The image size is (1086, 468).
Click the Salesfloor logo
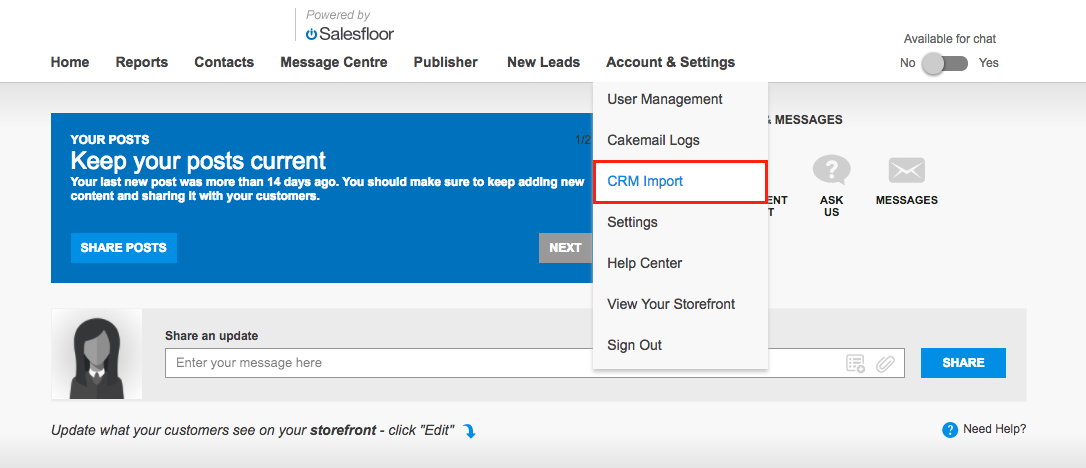click(x=349, y=33)
